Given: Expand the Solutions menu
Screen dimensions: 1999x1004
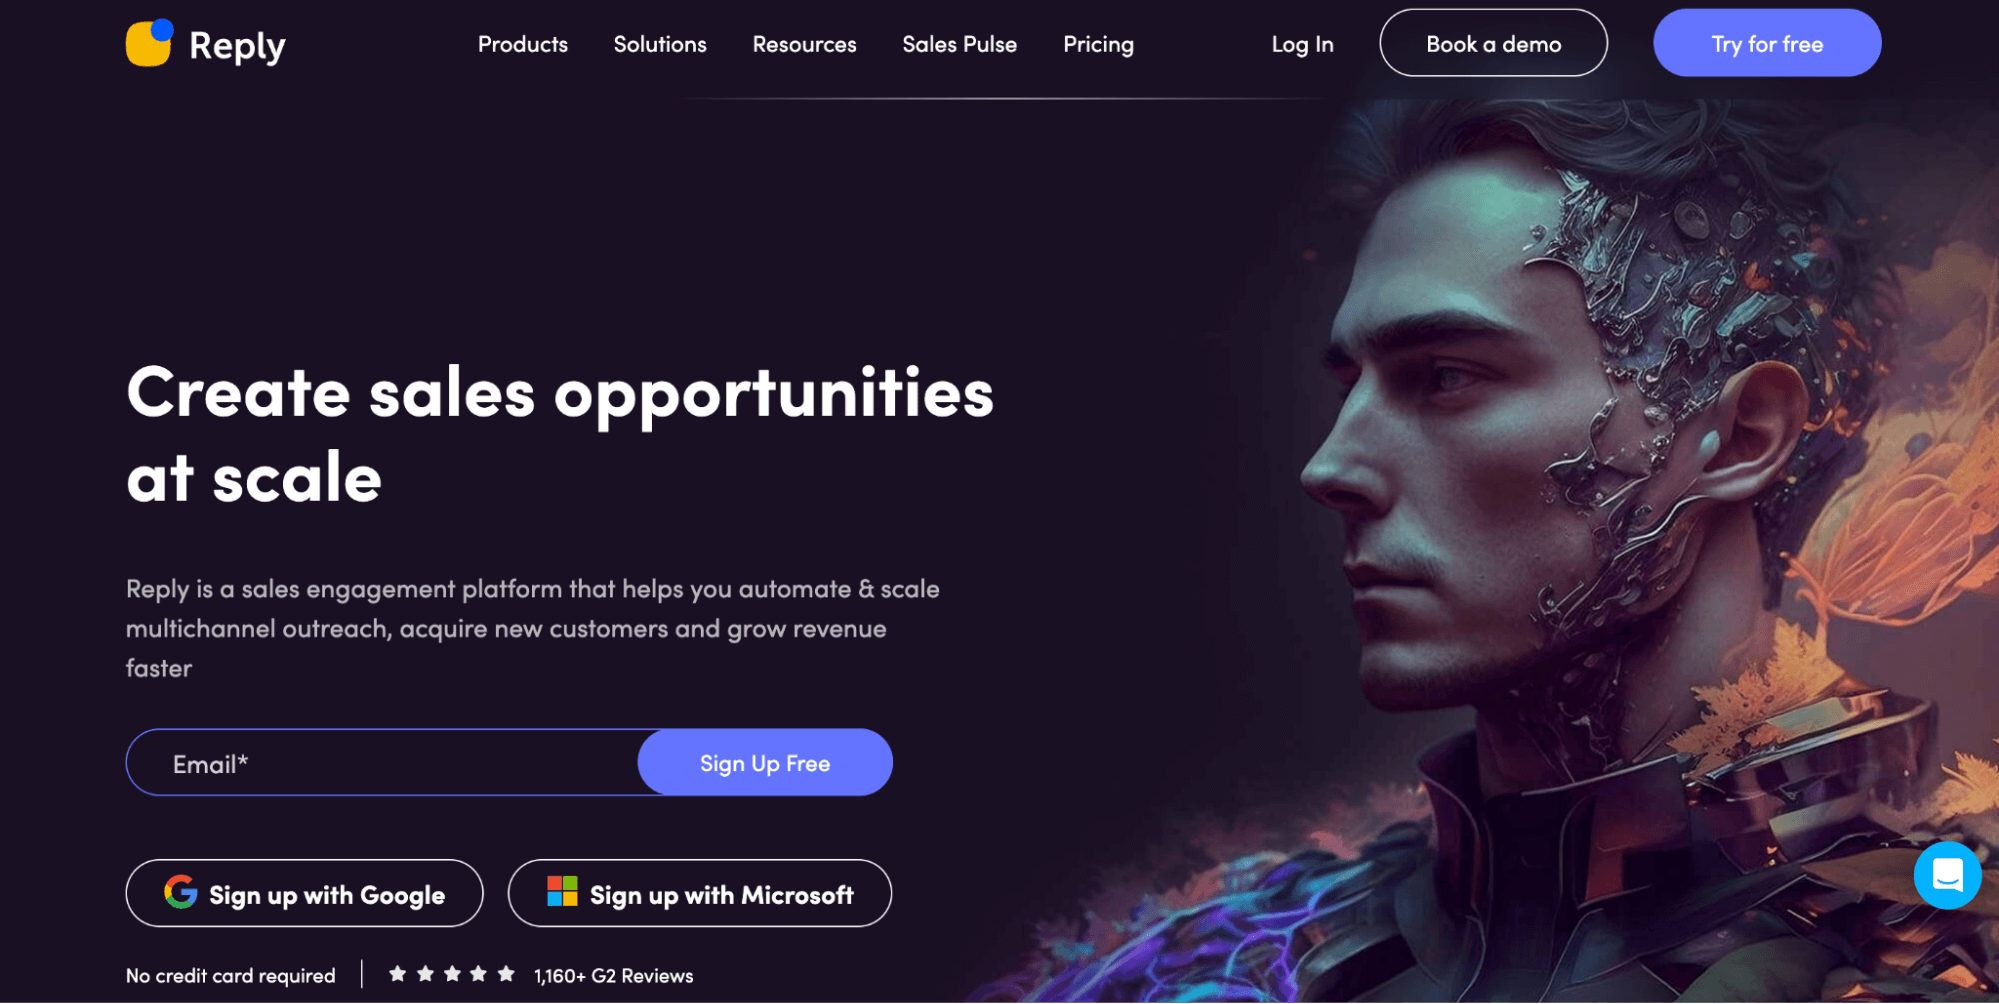Looking at the screenshot, I should click(660, 44).
